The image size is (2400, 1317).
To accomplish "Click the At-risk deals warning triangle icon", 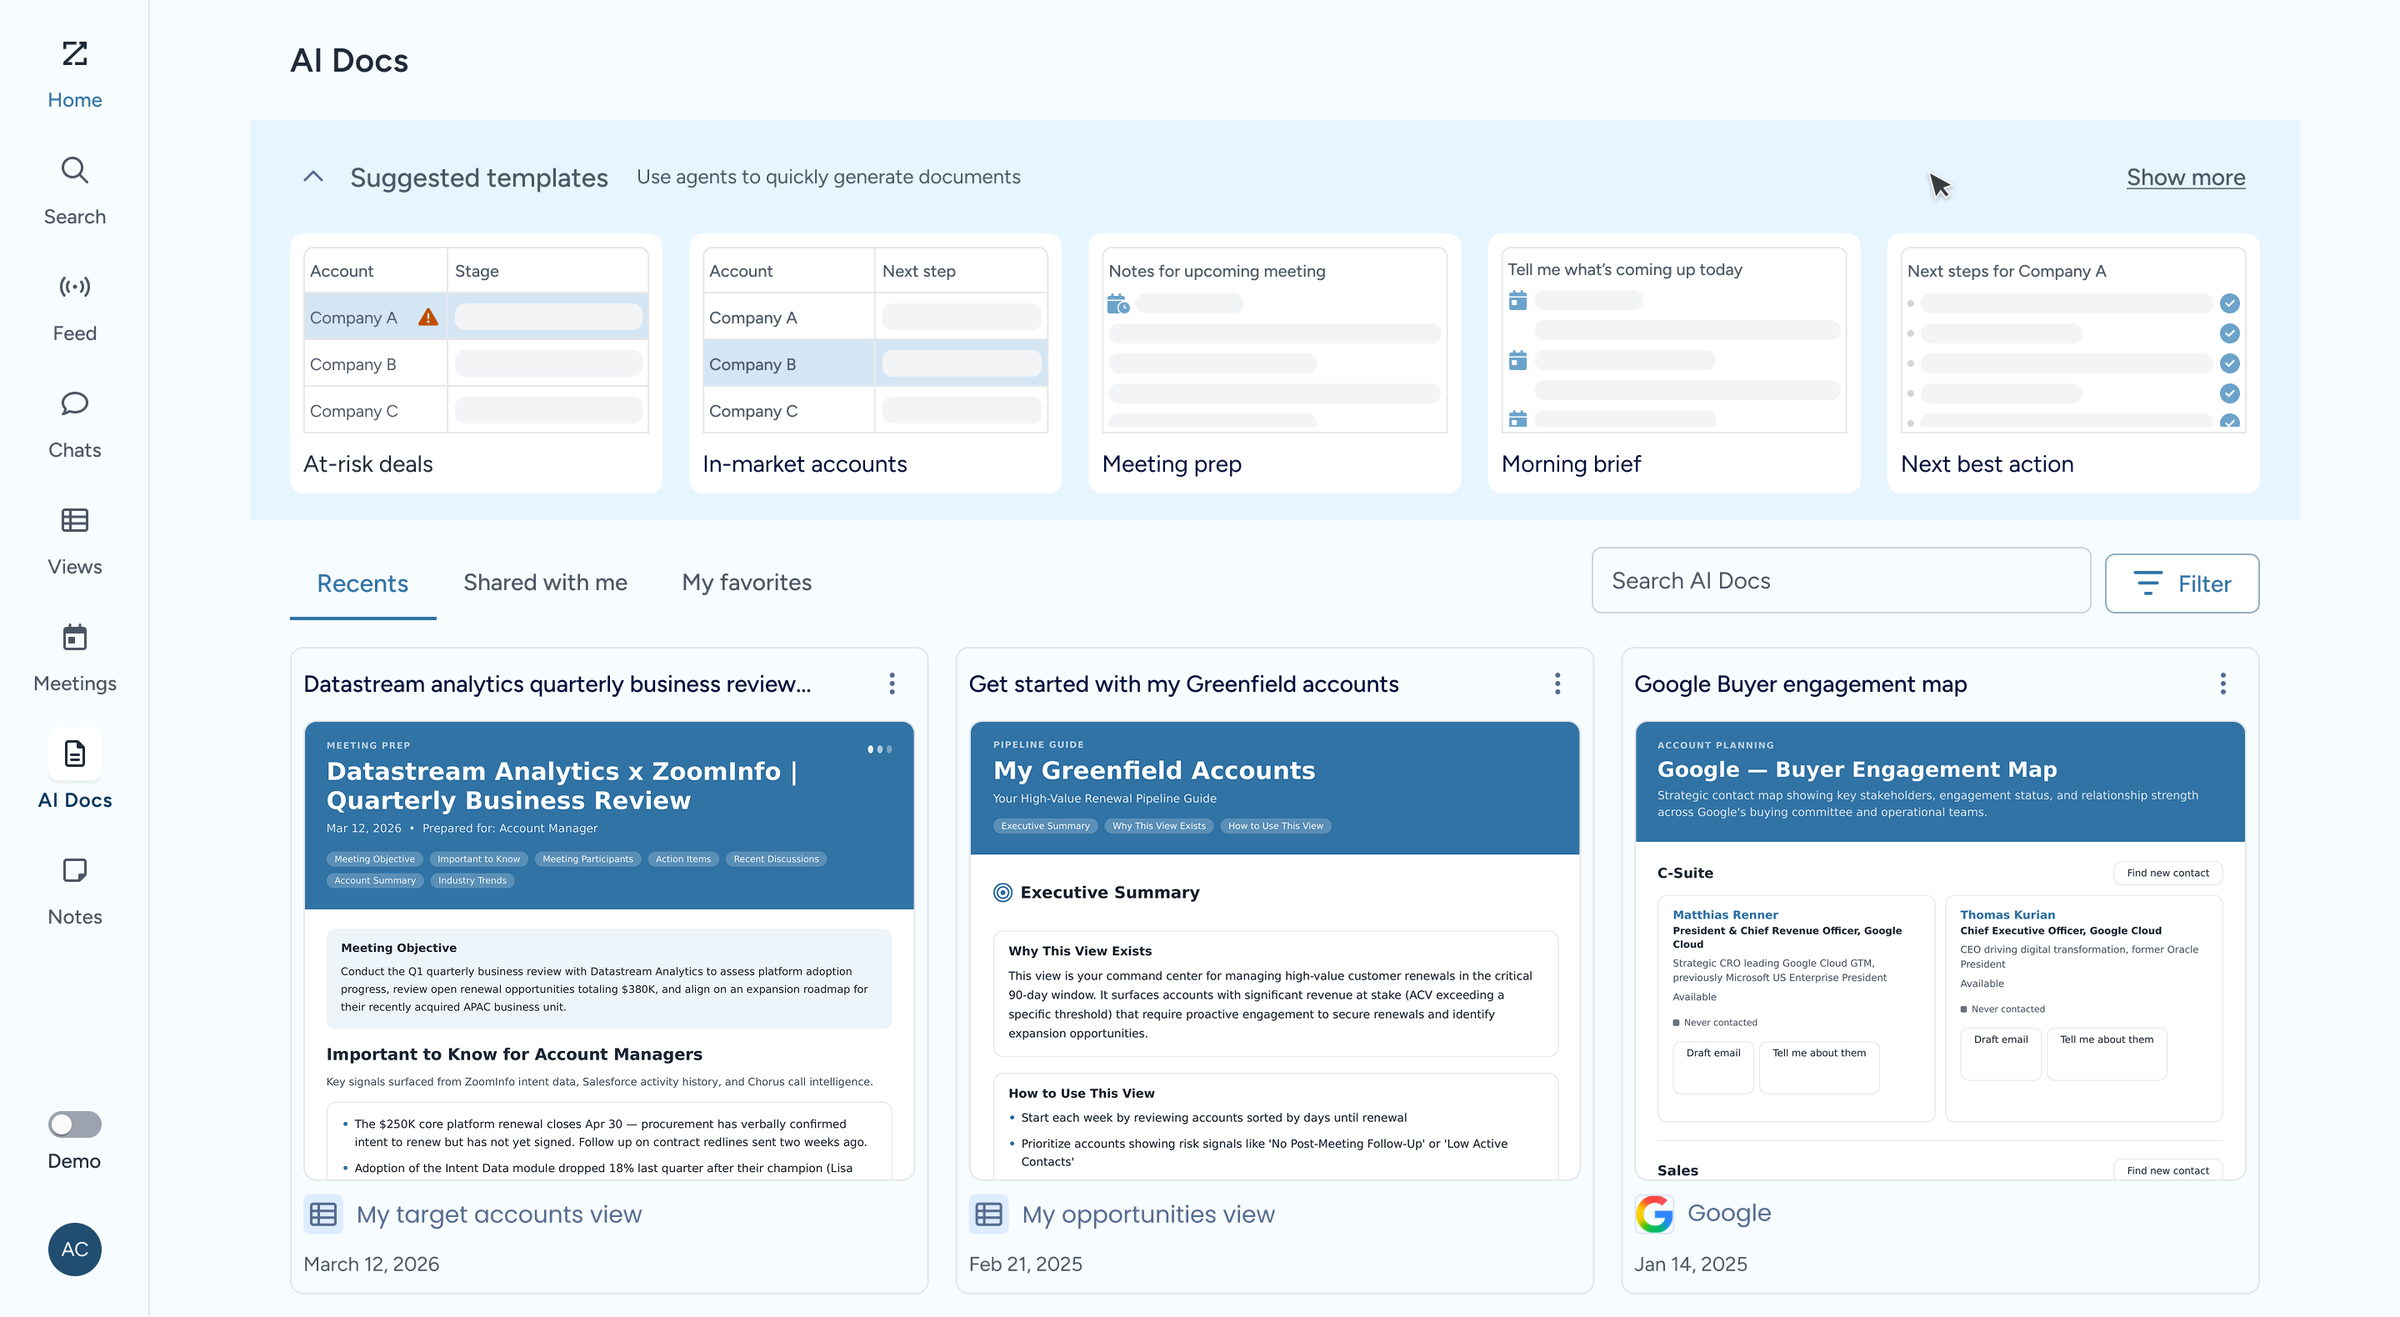I will [x=428, y=317].
